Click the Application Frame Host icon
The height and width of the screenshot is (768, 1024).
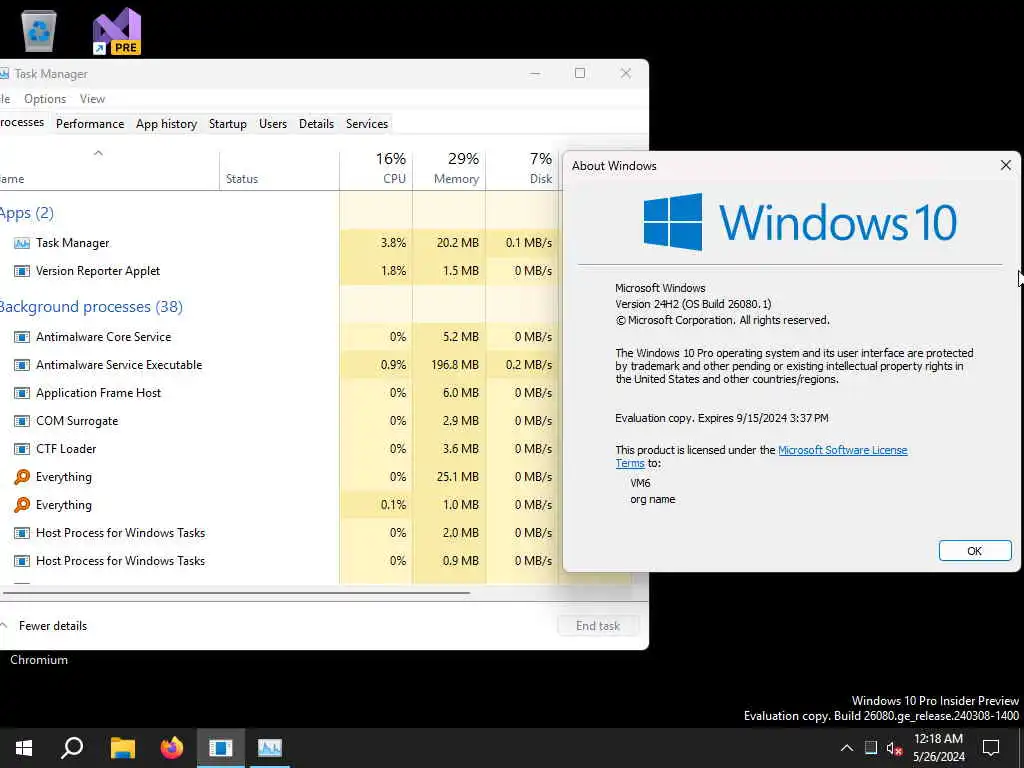pos(22,393)
